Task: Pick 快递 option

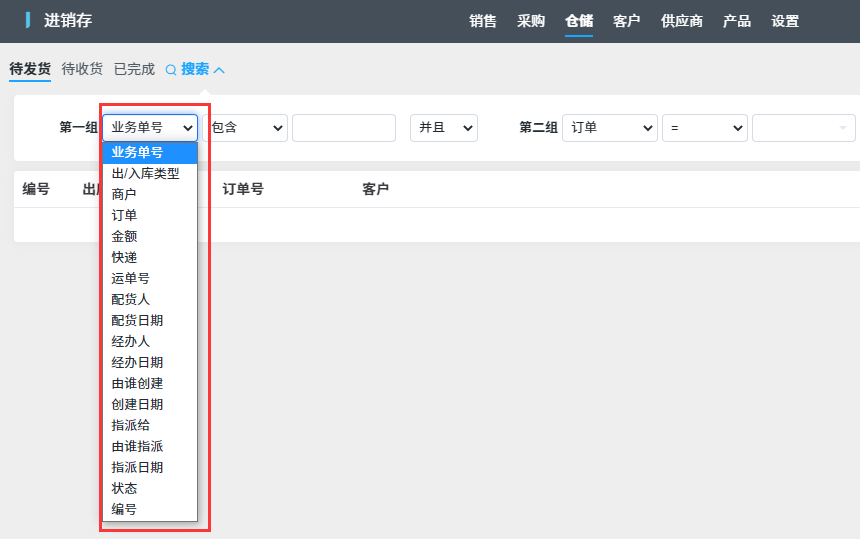Action: tap(150, 258)
